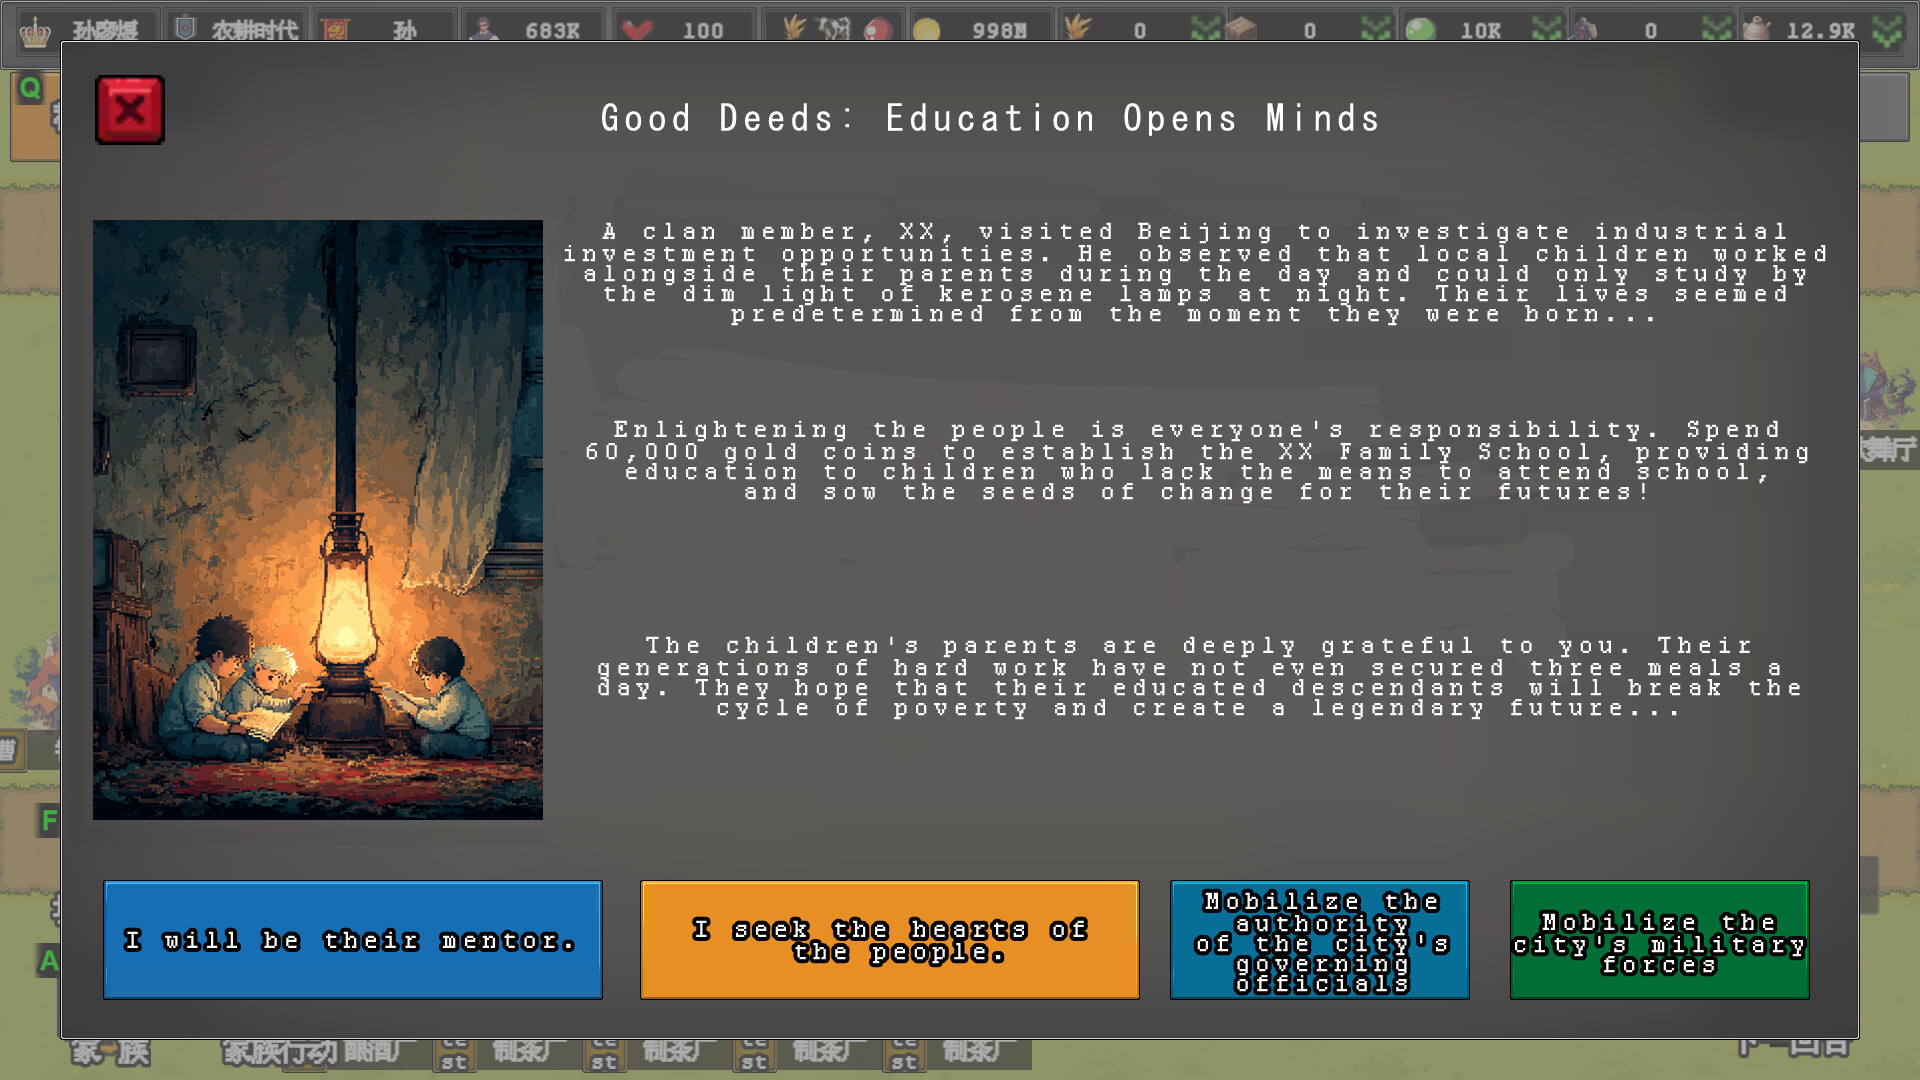Screen dimensions: 1920x1080
Task: Click the crown icon in top bar
Action: coord(35,30)
